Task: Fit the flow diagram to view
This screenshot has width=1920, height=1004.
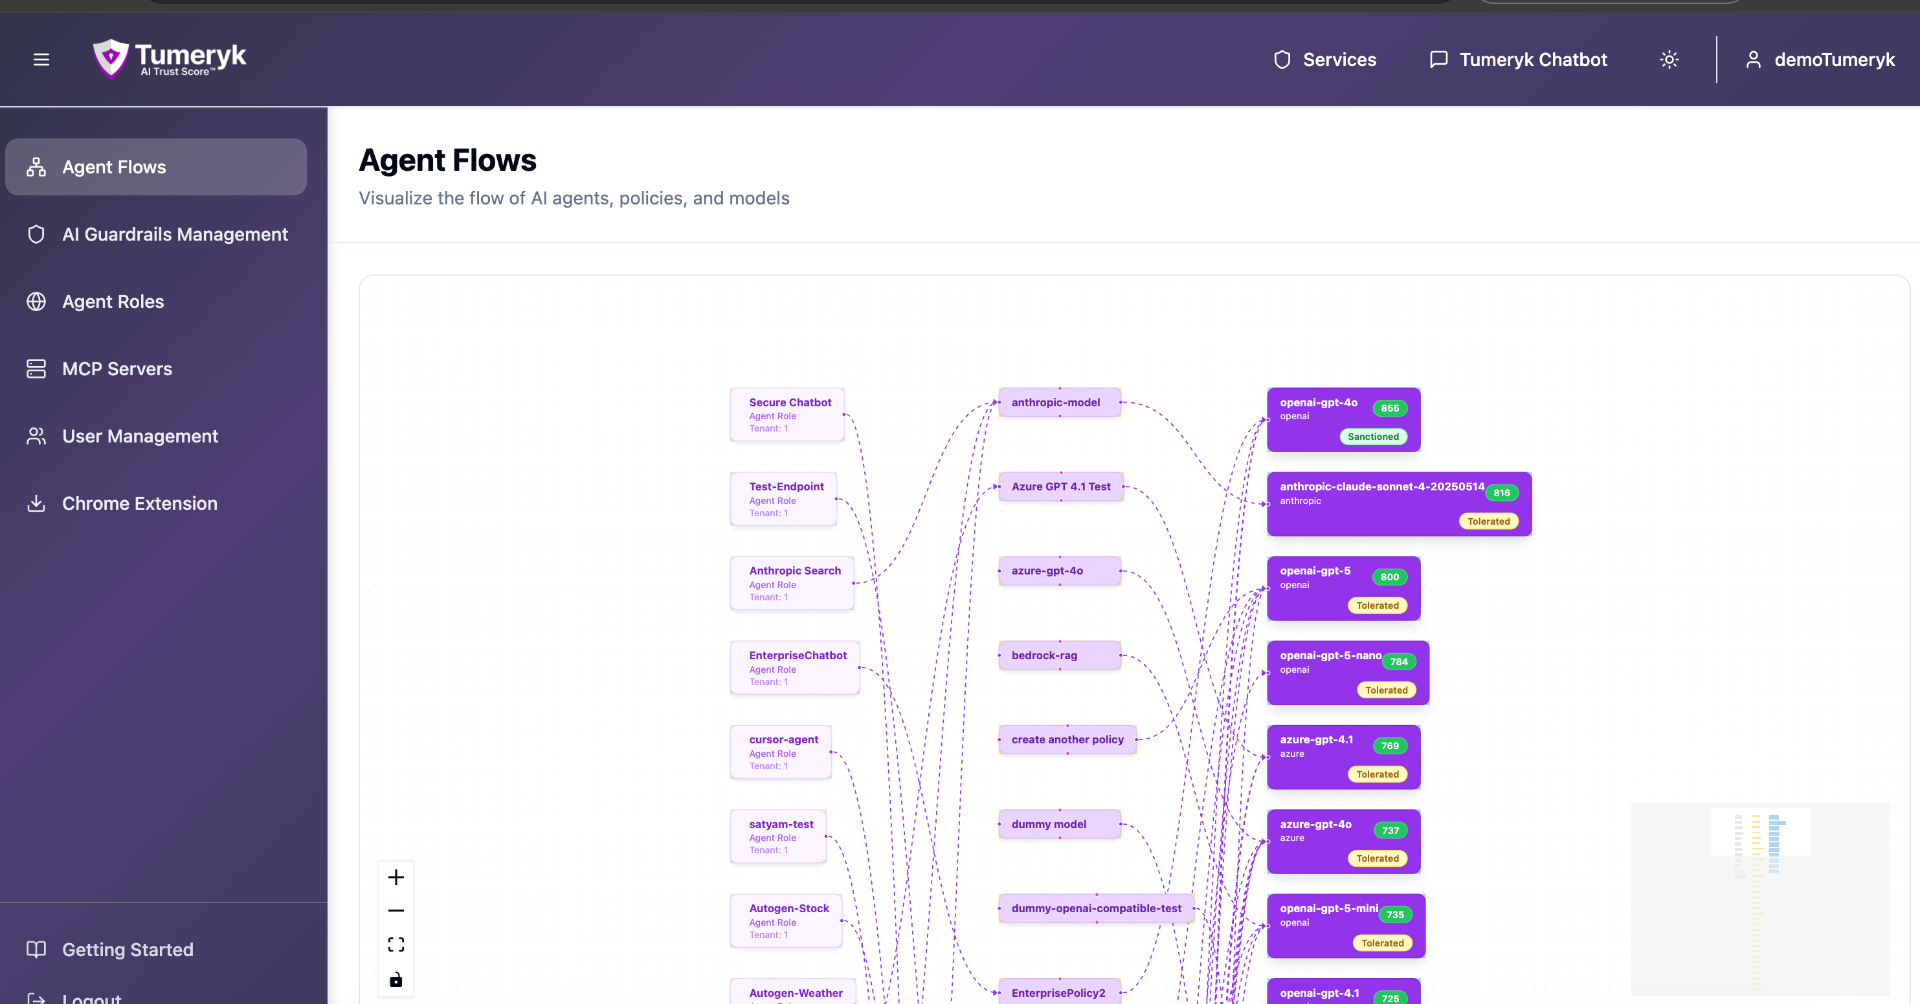Action: pos(396,945)
